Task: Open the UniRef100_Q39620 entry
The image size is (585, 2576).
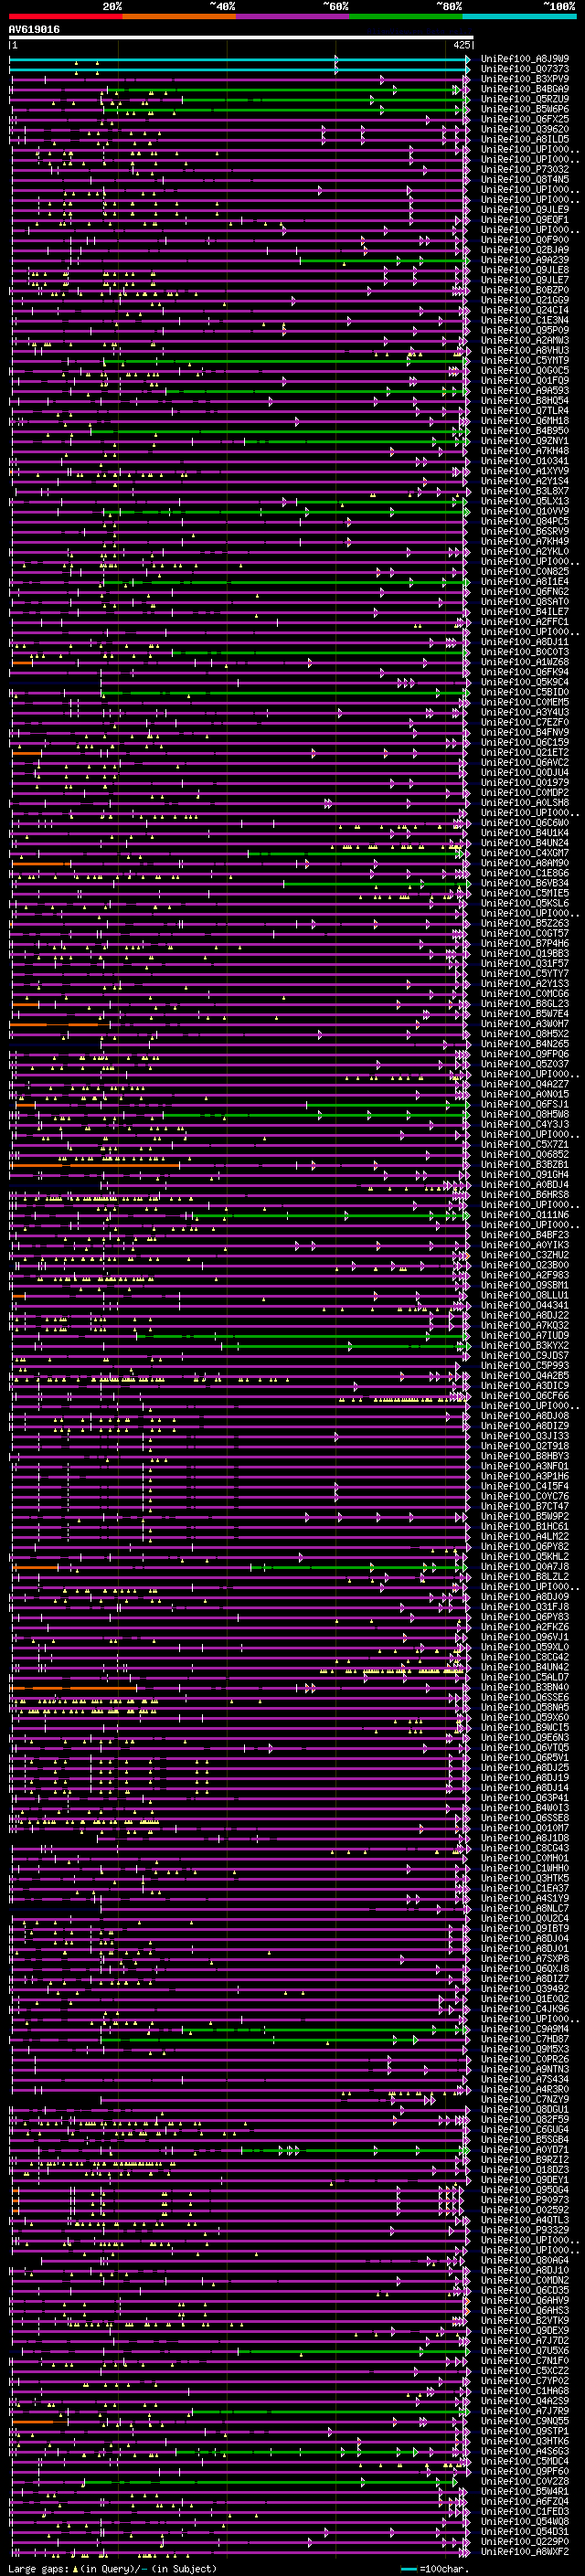Action: pyautogui.click(x=525, y=129)
